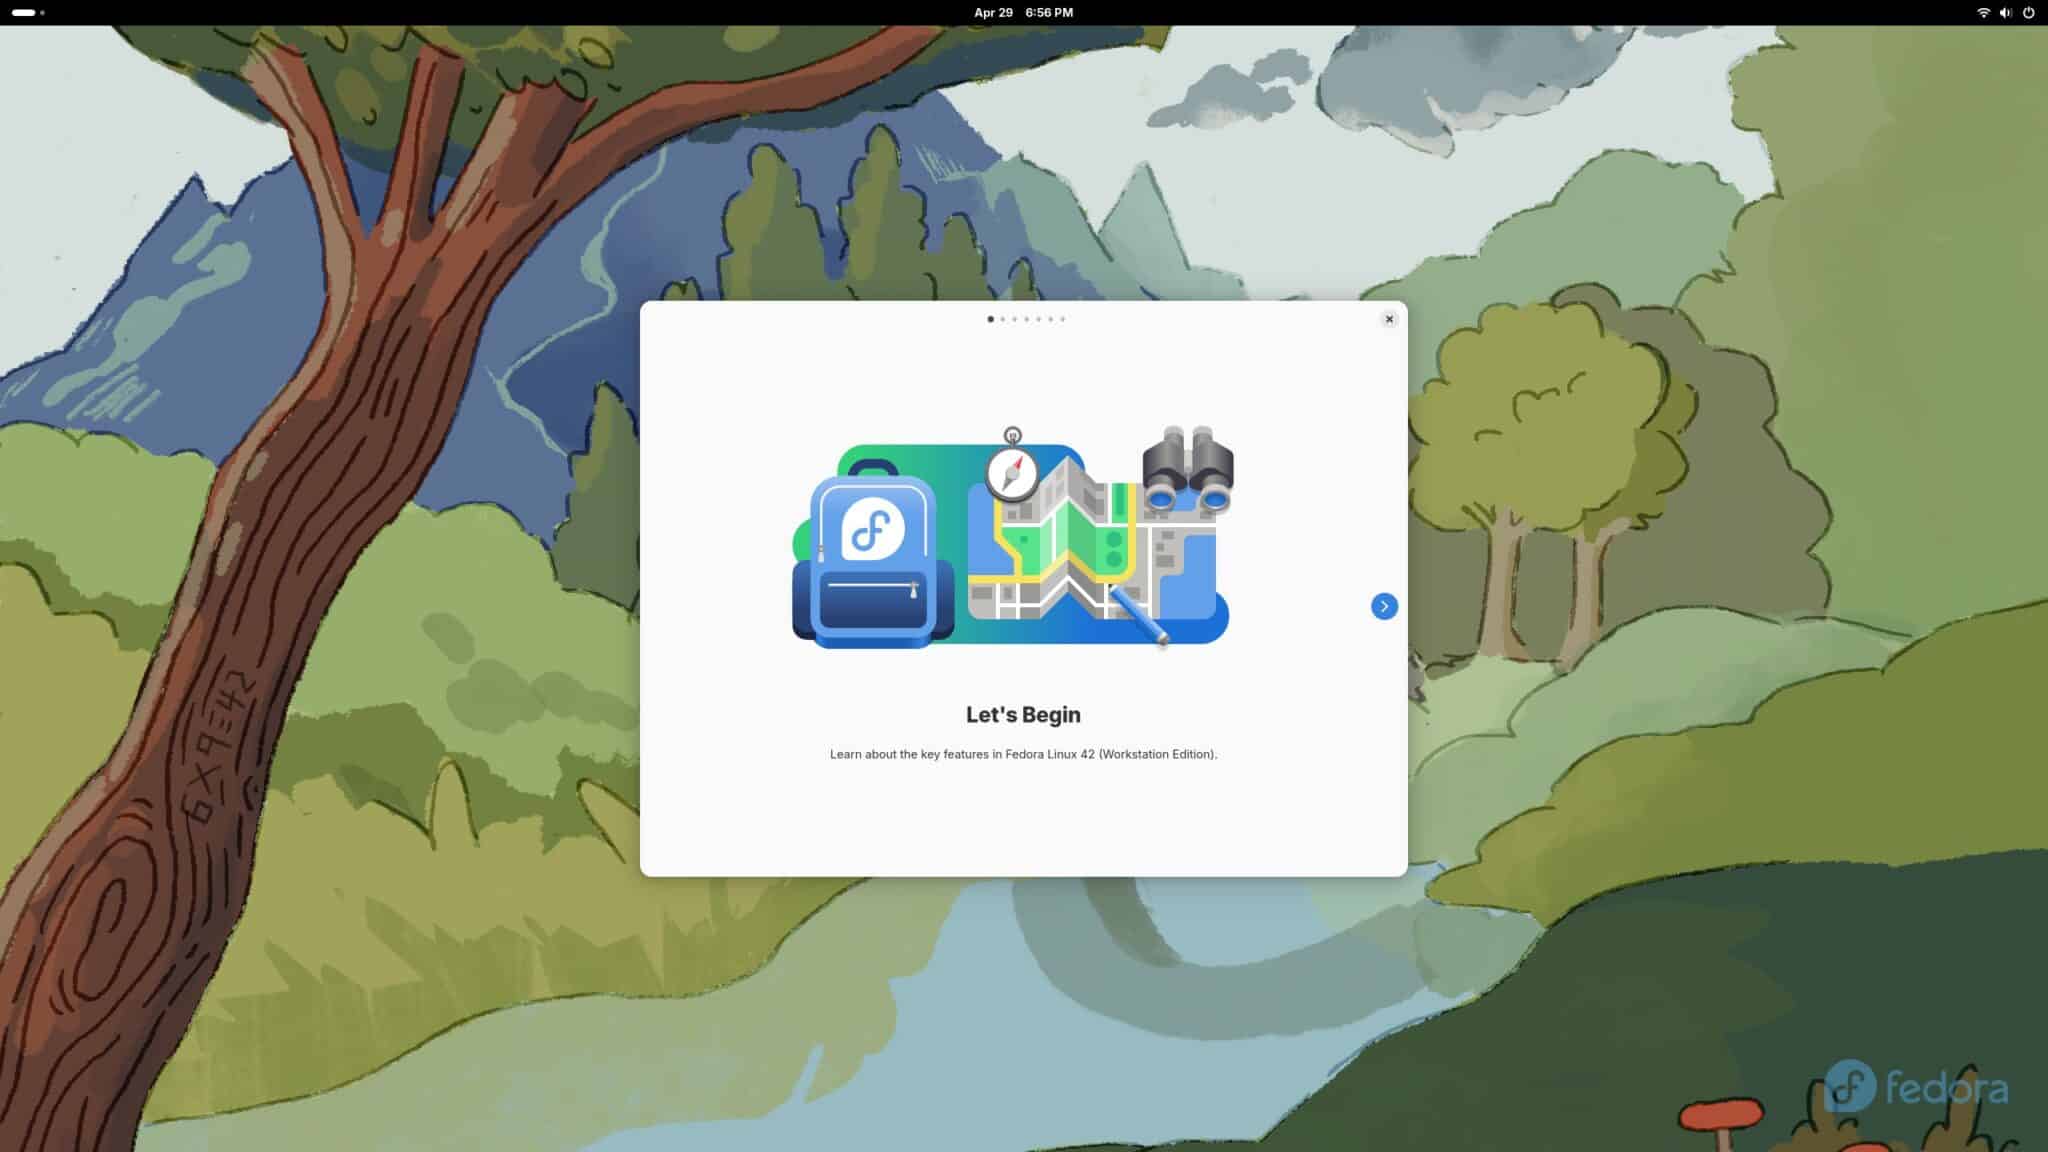Click the compass icon in the tour illustration
This screenshot has width=2048, height=1152.
click(1013, 472)
